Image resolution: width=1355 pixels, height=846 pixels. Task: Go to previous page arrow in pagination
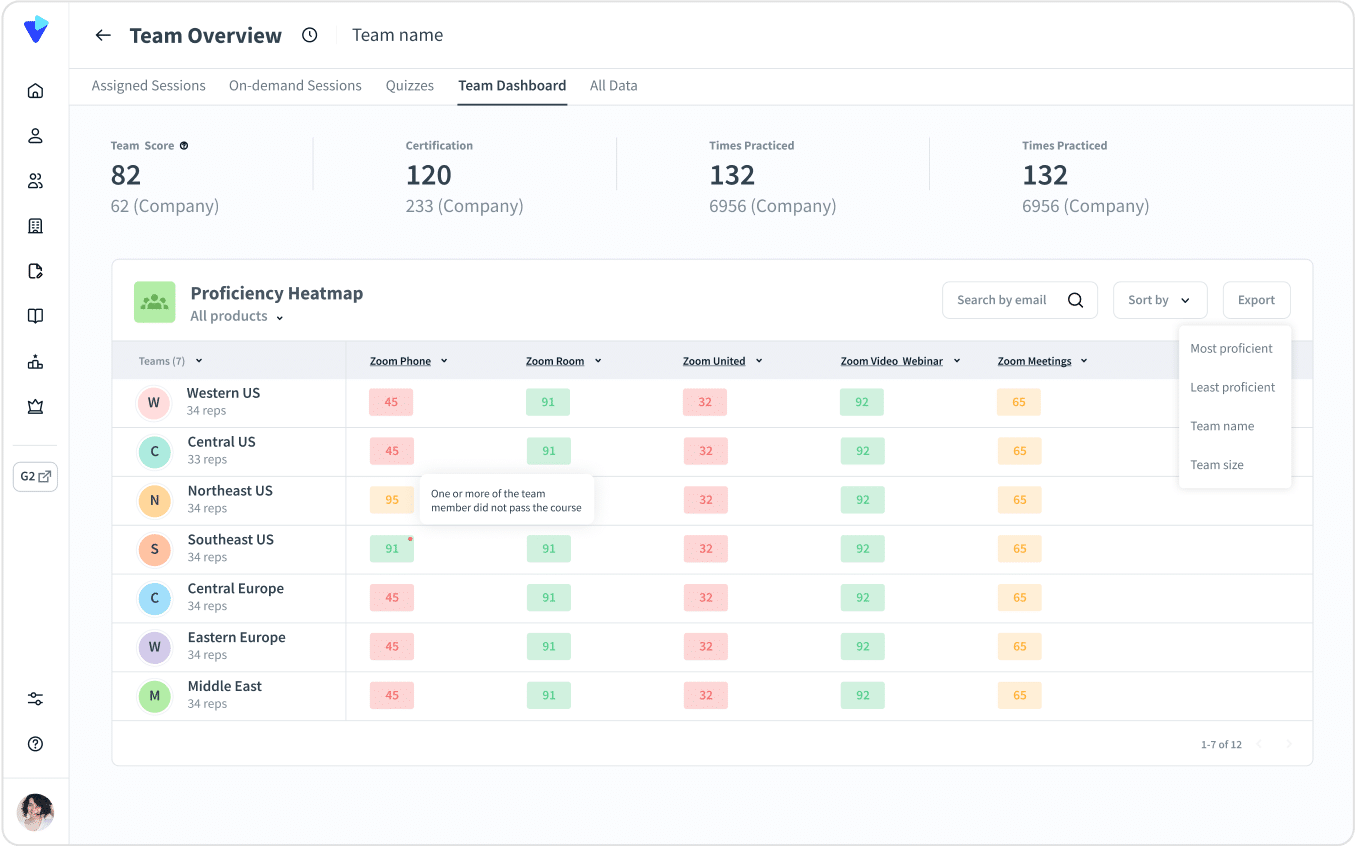pyautogui.click(x=1259, y=744)
